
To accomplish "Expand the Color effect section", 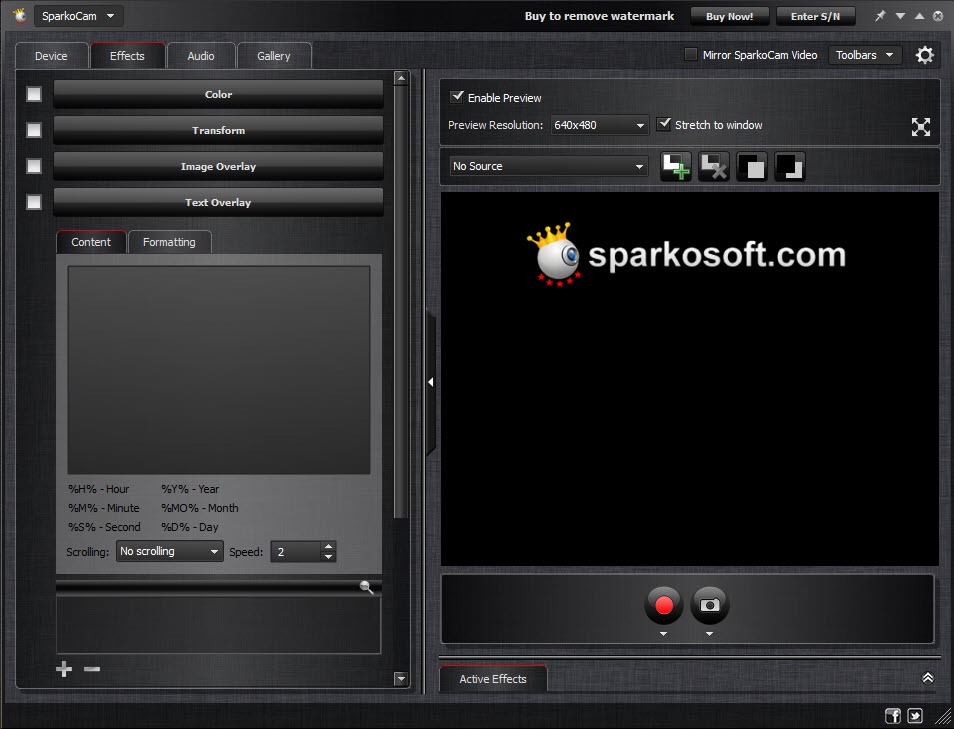I will pos(218,94).
